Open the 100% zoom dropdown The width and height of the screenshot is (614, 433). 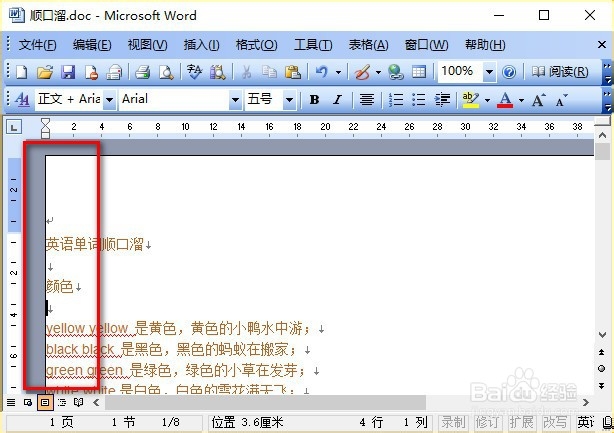tap(489, 72)
